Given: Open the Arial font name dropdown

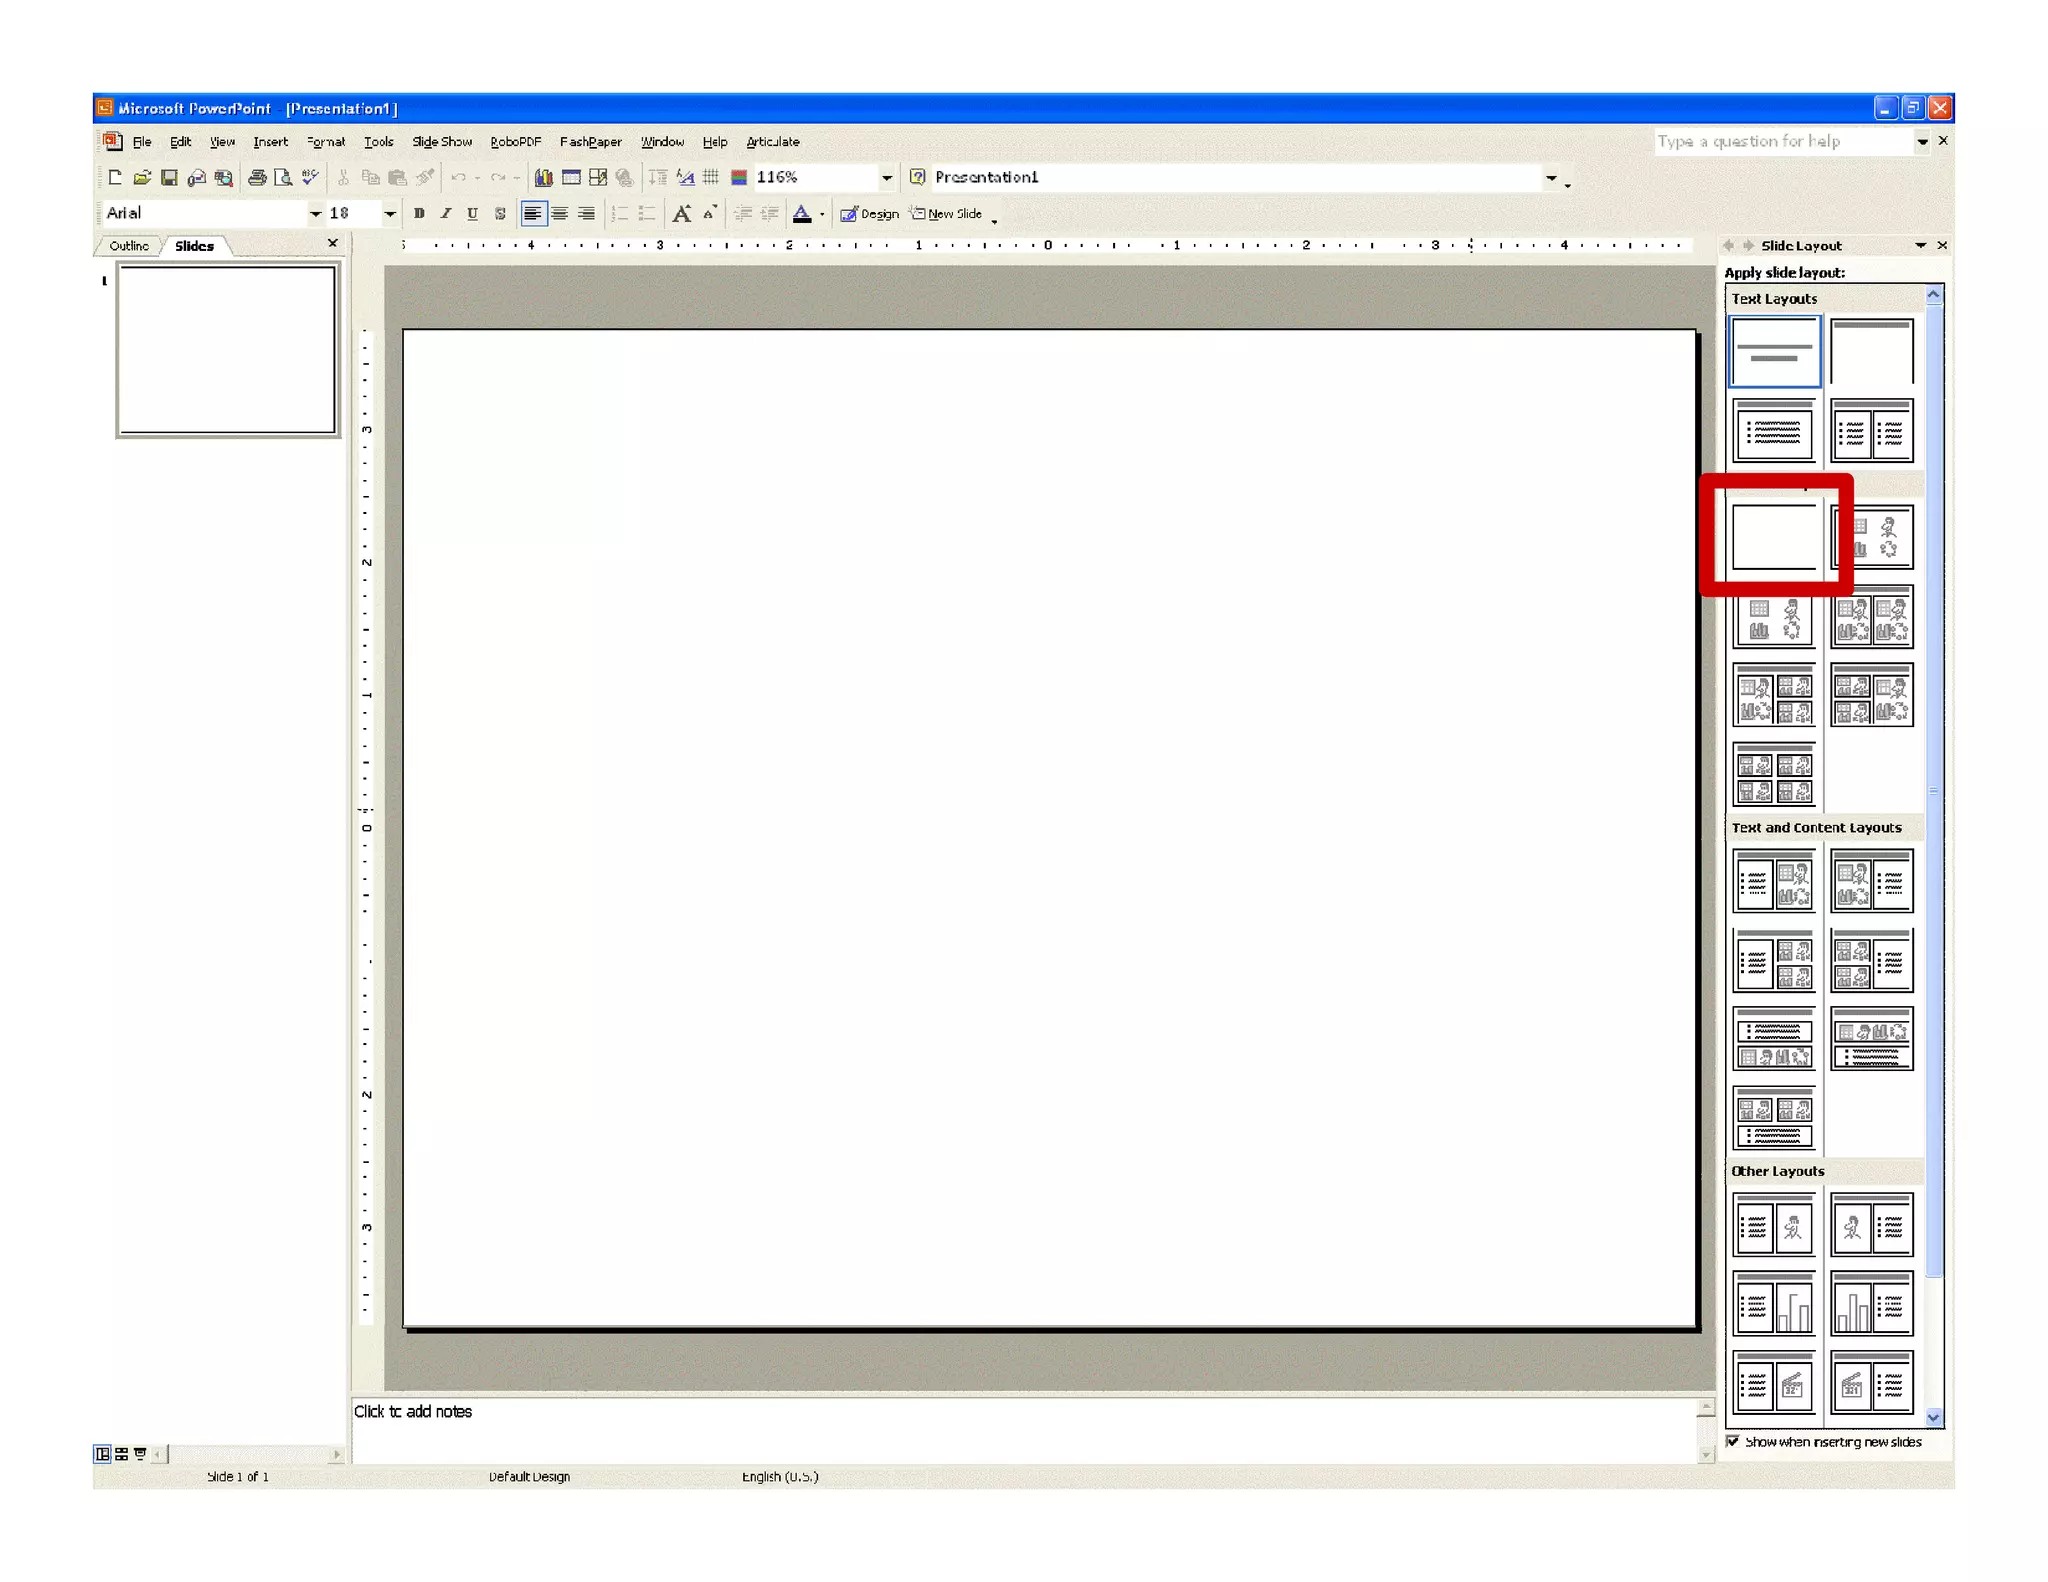Looking at the screenshot, I should point(315,213).
